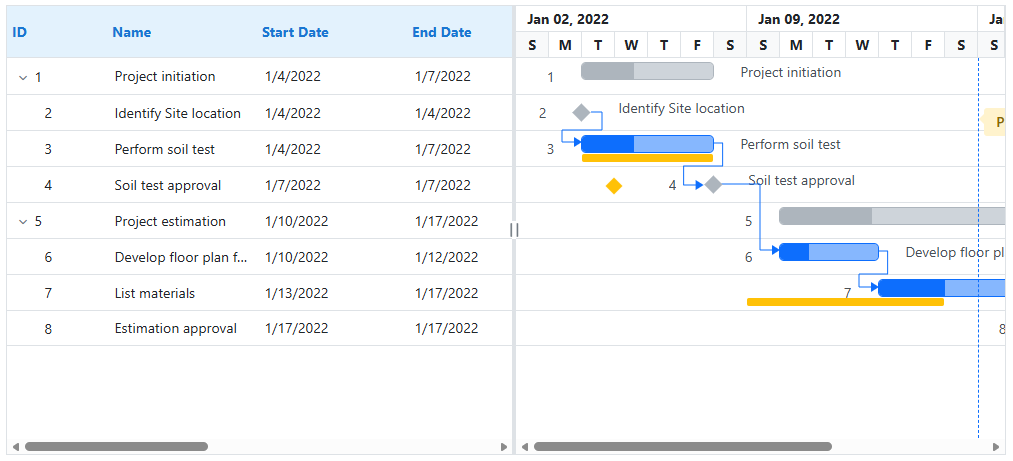
Task: Select the Perform soil test blue taskbar
Action: tap(647, 144)
